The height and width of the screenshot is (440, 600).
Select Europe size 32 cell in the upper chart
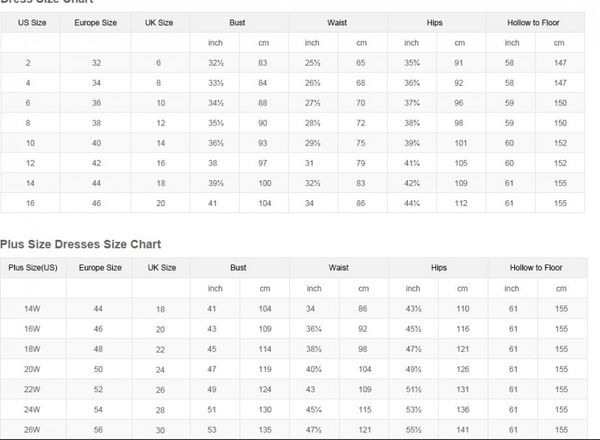[x=96, y=63]
